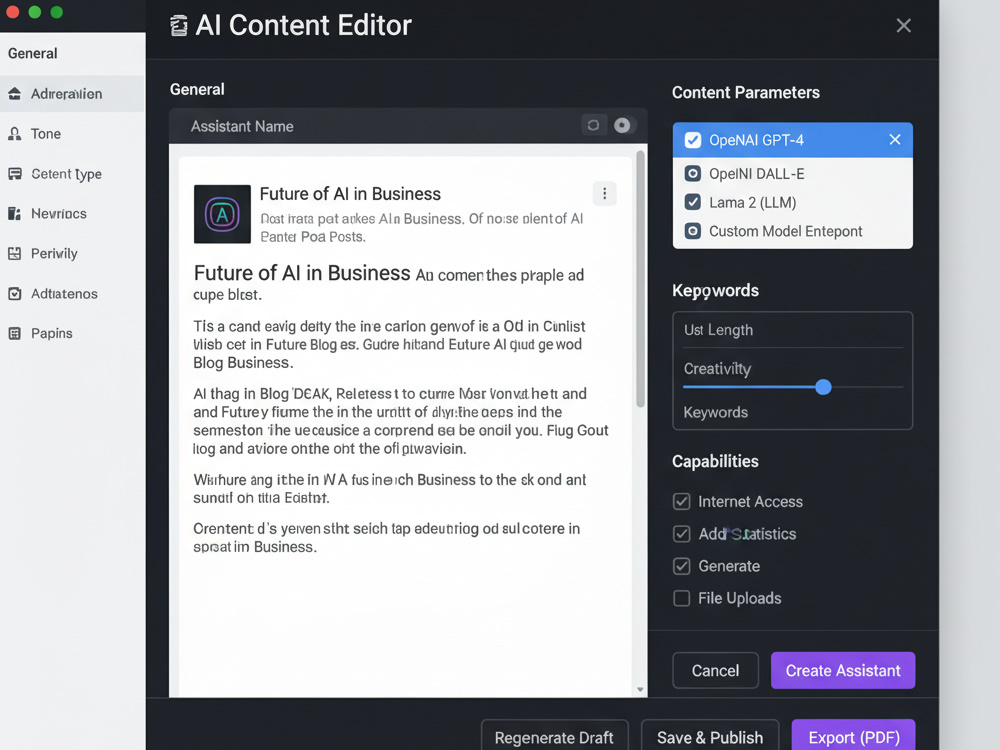Click the scroll-down arrow below the document
Image resolution: width=1000 pixels, height=750 pixels.
click(640, 689)
